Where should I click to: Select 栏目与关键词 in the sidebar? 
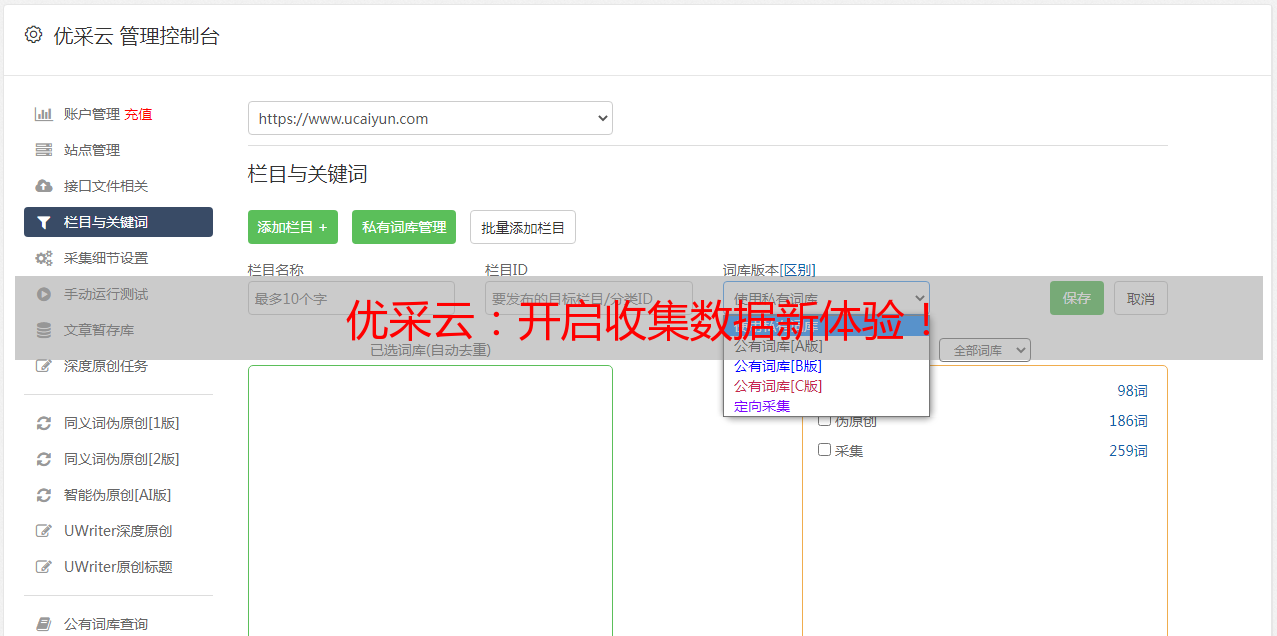click(118, 222)
